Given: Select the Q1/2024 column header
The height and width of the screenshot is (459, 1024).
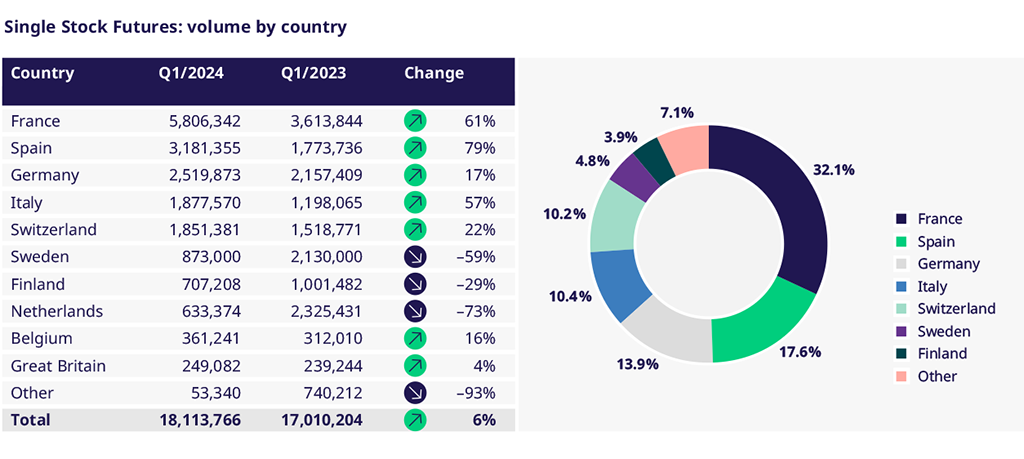Looking at the screenshot, I should click(191, 73).
